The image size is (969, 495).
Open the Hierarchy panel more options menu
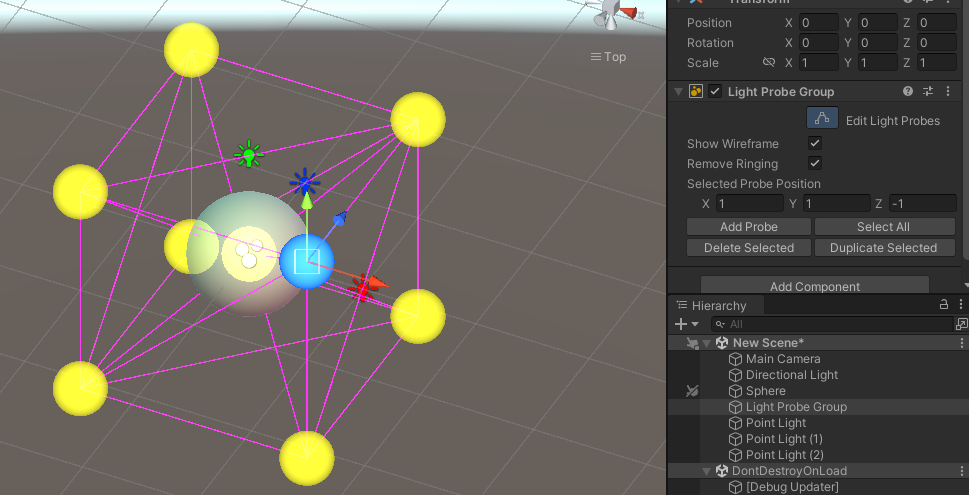pyautogui.click(x=961, y=305)
